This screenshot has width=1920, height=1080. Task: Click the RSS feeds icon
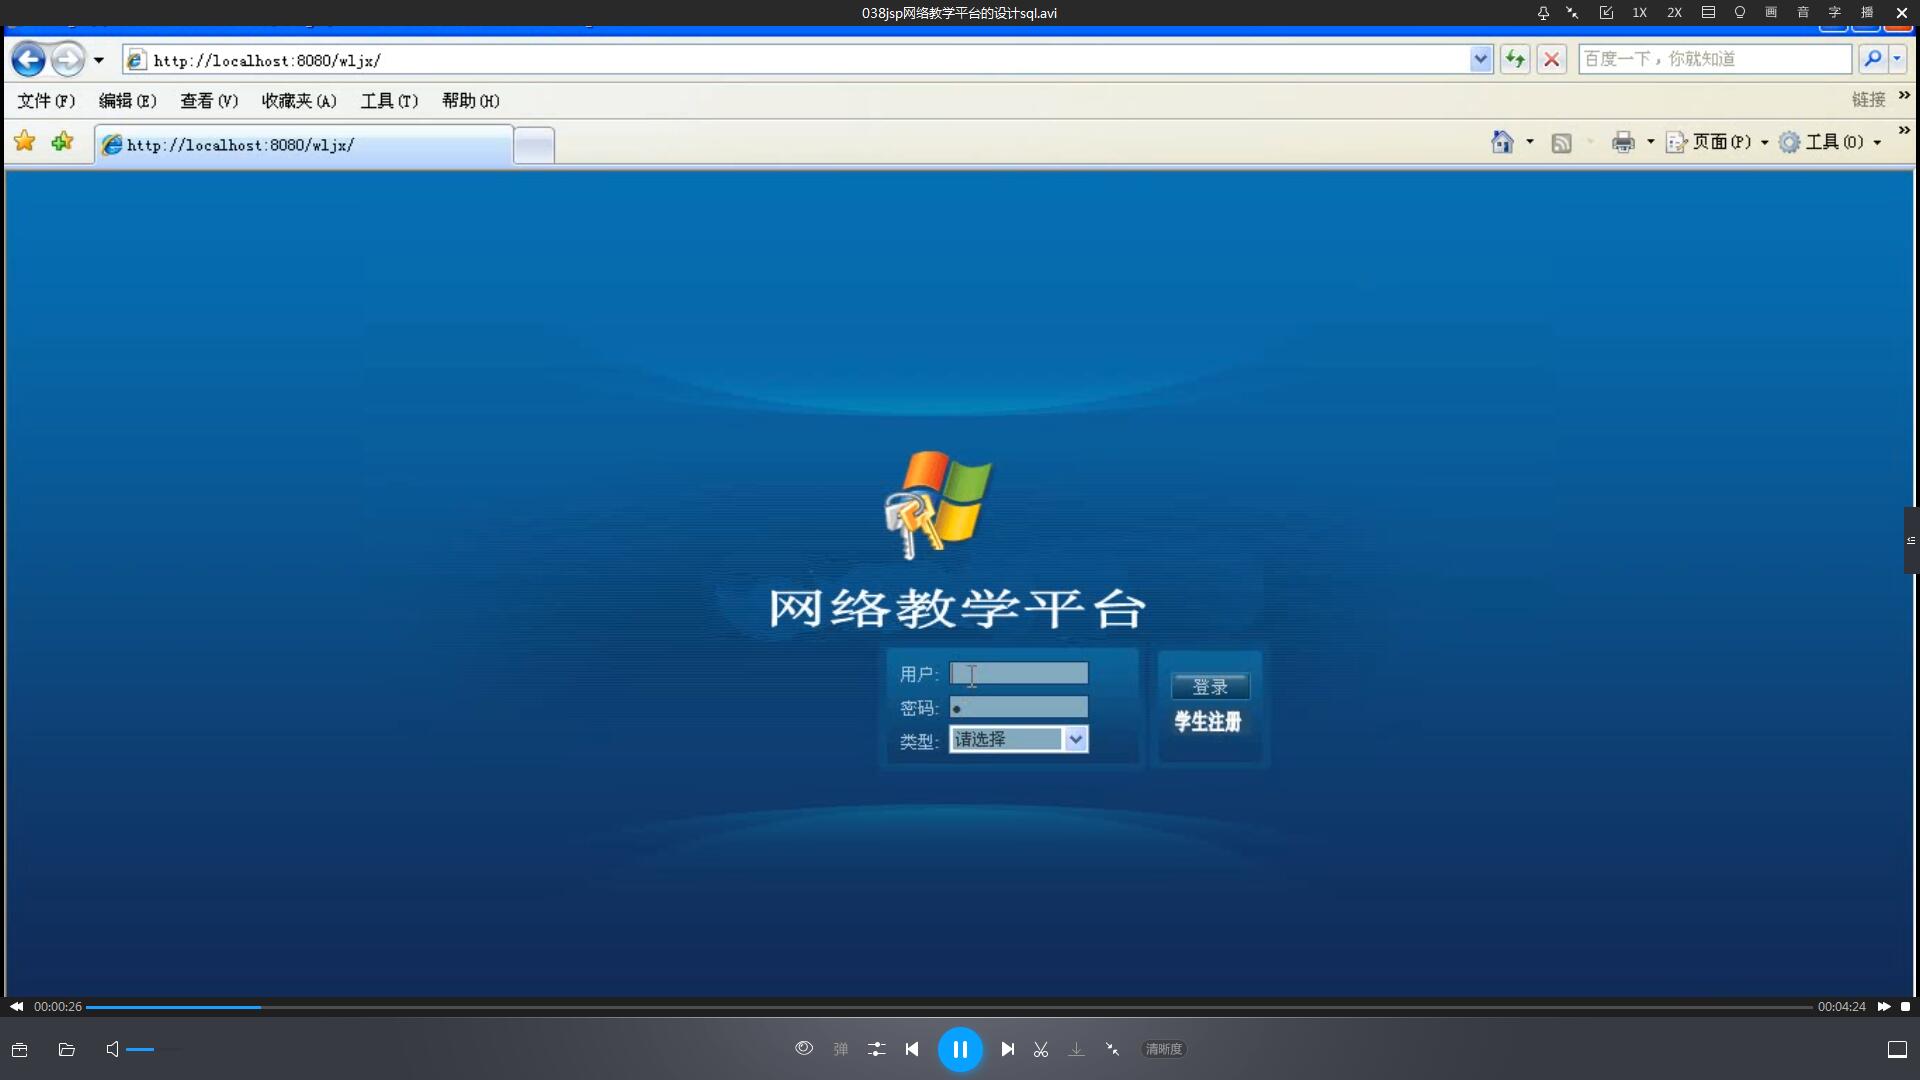(1561, 143)
